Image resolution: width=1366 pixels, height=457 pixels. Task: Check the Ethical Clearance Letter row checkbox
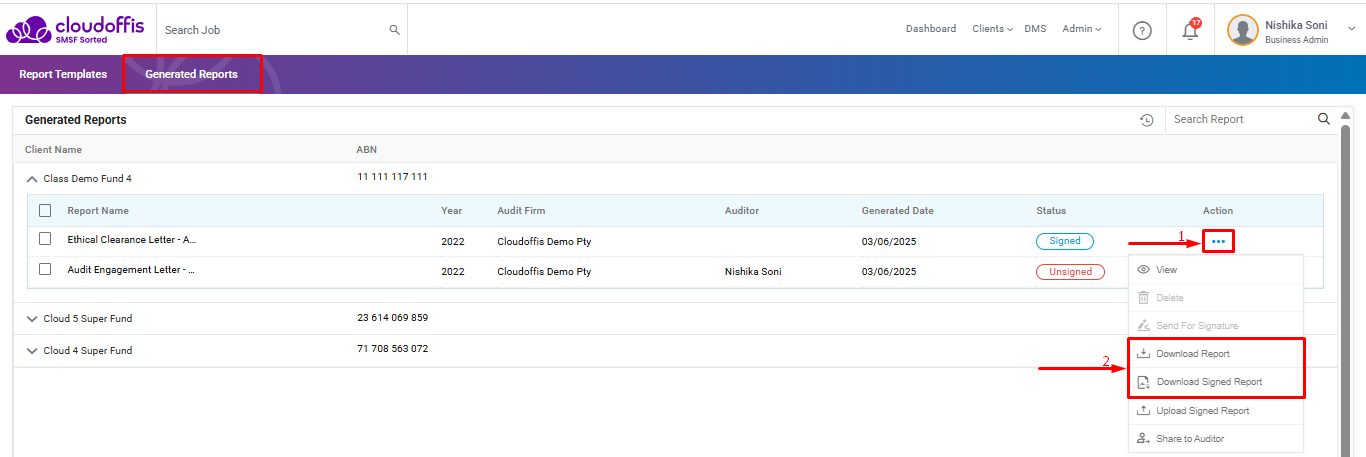coord(45,239)
